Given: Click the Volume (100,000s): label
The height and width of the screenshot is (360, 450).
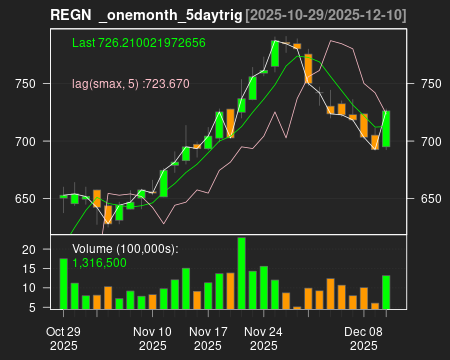Looking at the screenshot, I should point(125,249).
